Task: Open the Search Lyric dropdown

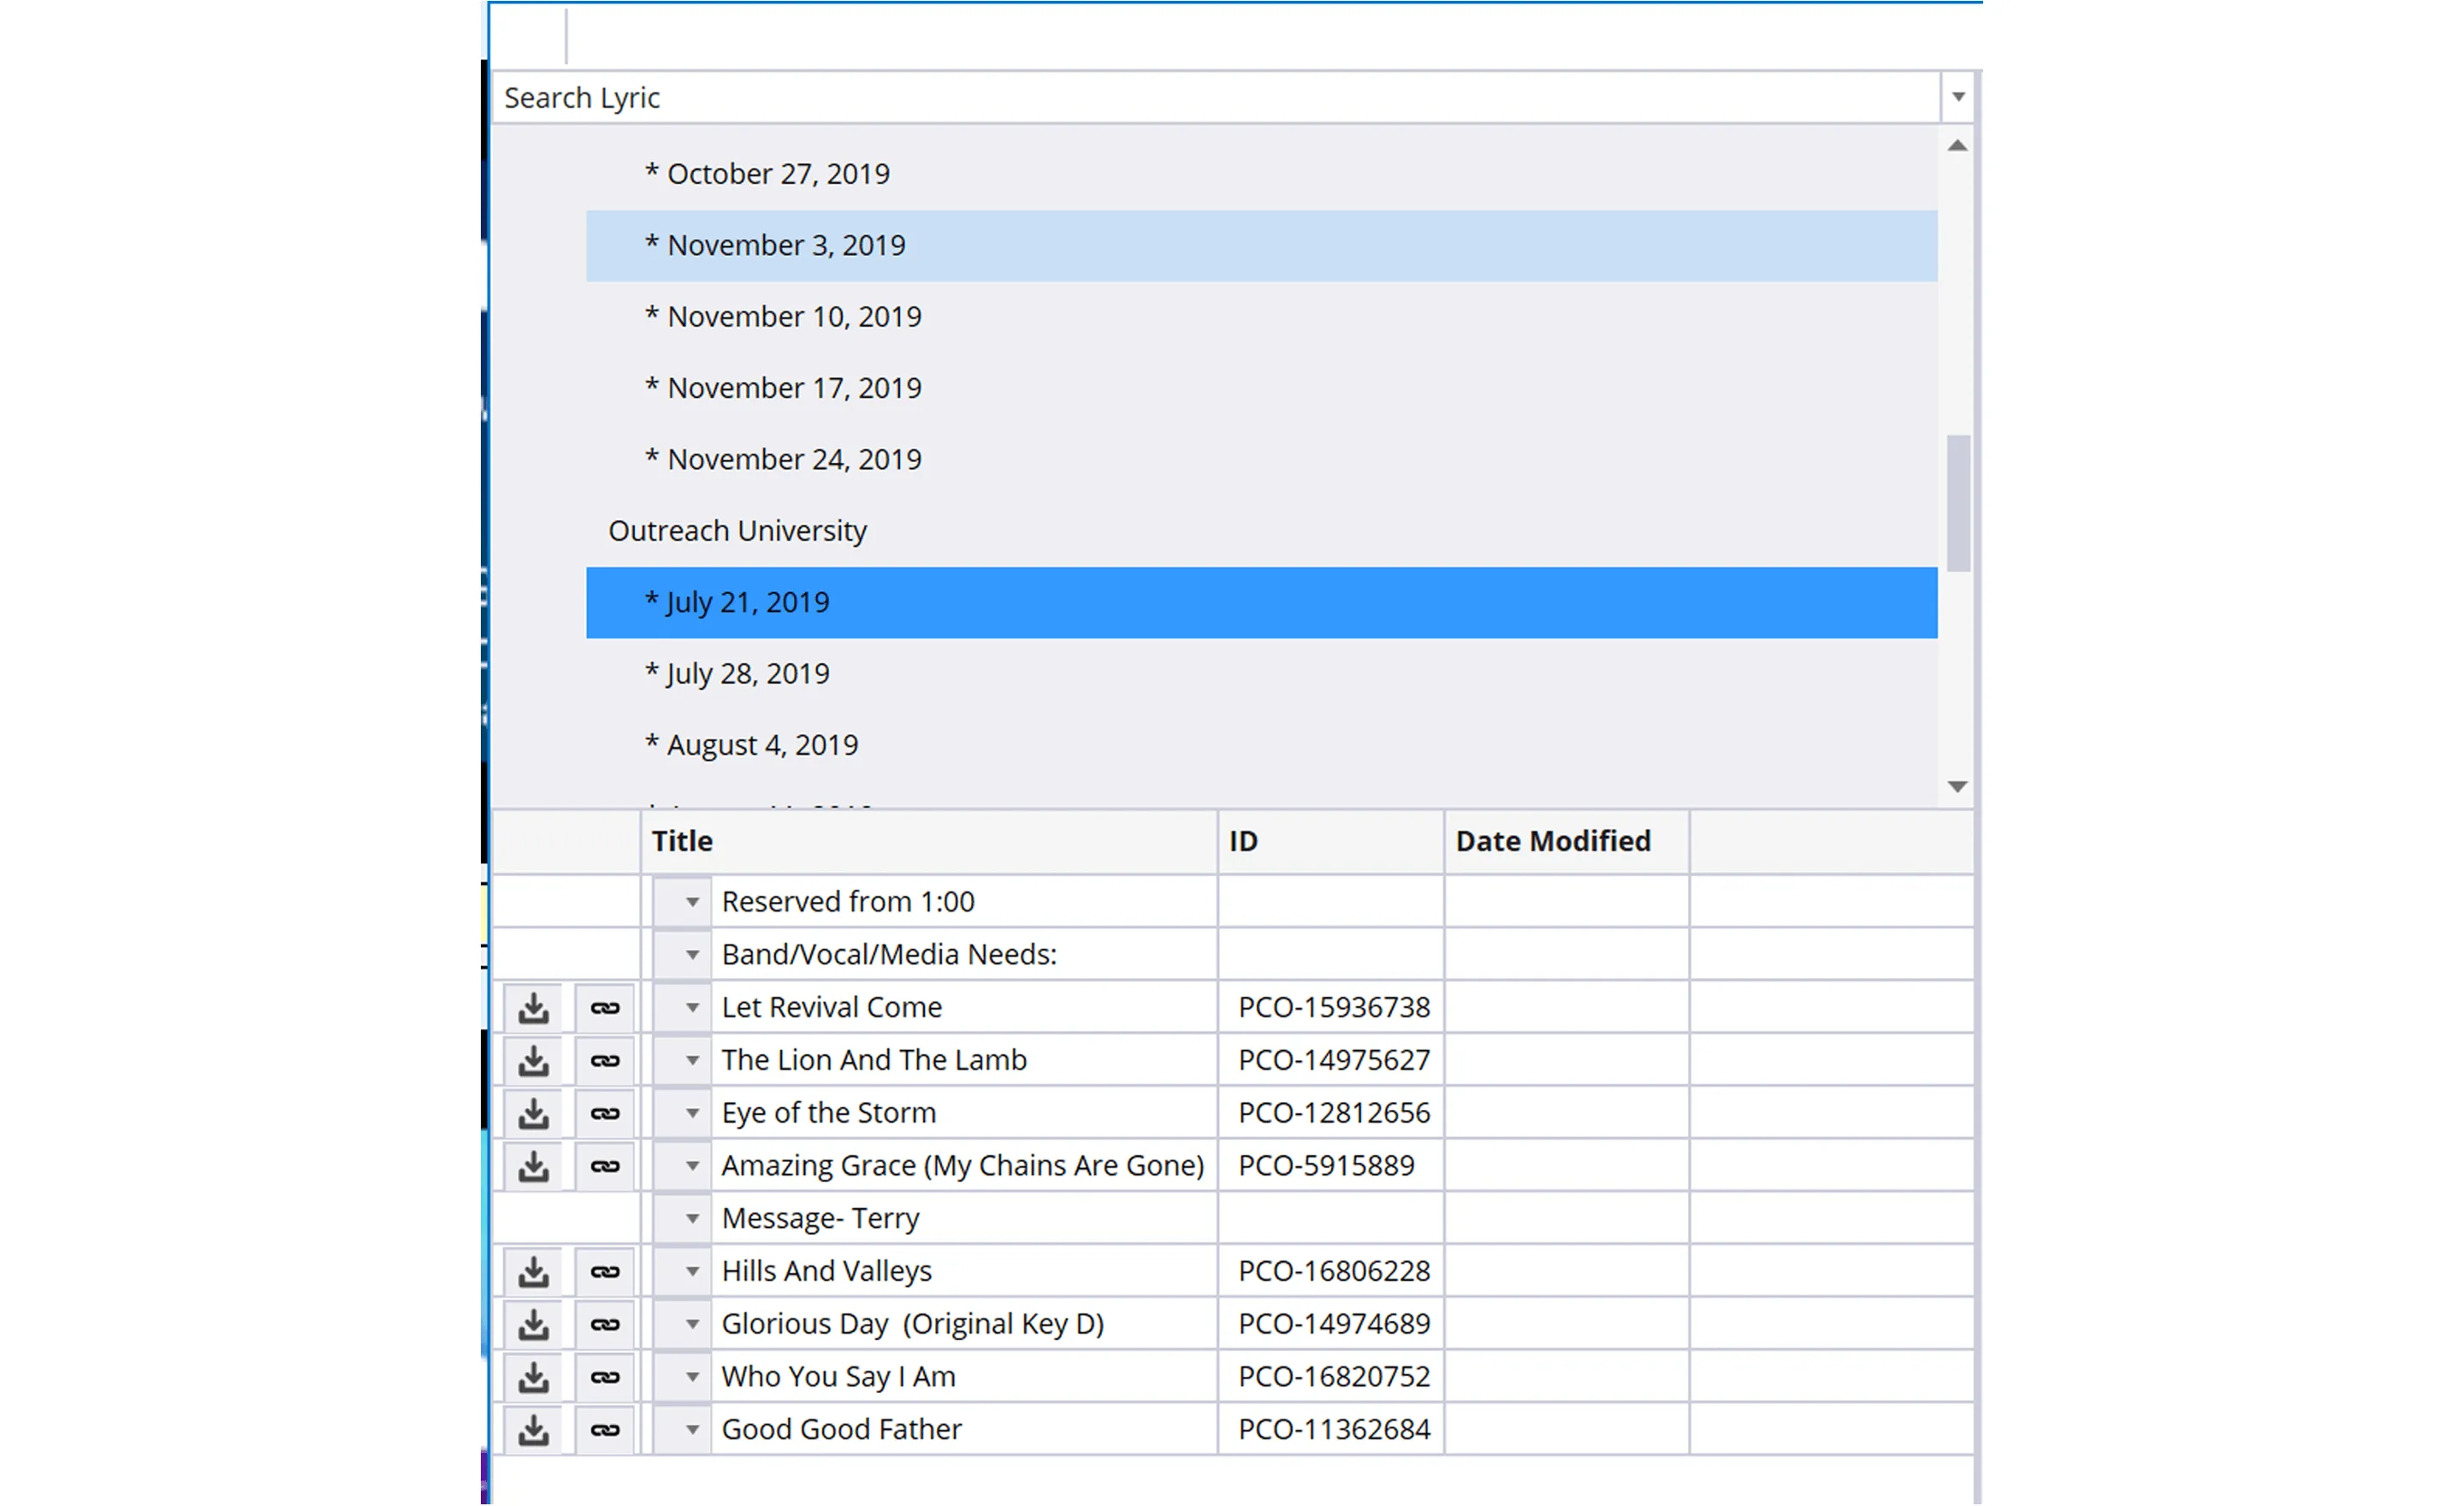Action: click(1957, 97)
